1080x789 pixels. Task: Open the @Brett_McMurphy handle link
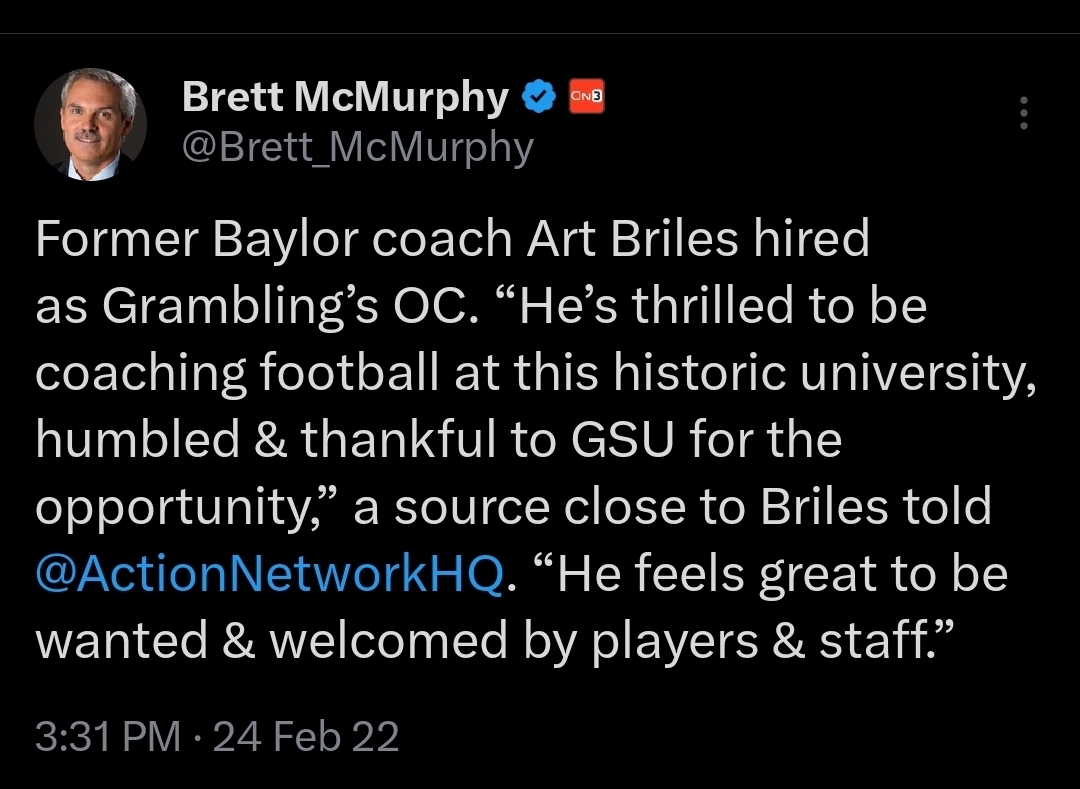tap(358, 147)
